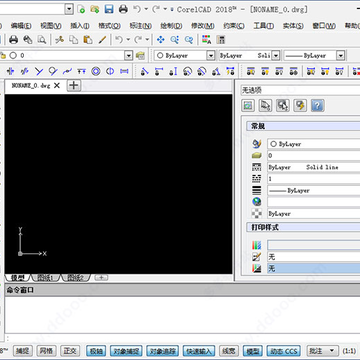Click the print style color bars icon
The width and height of the screenshot is (360, 360).
pyautogui.click(x=257, y=245)
